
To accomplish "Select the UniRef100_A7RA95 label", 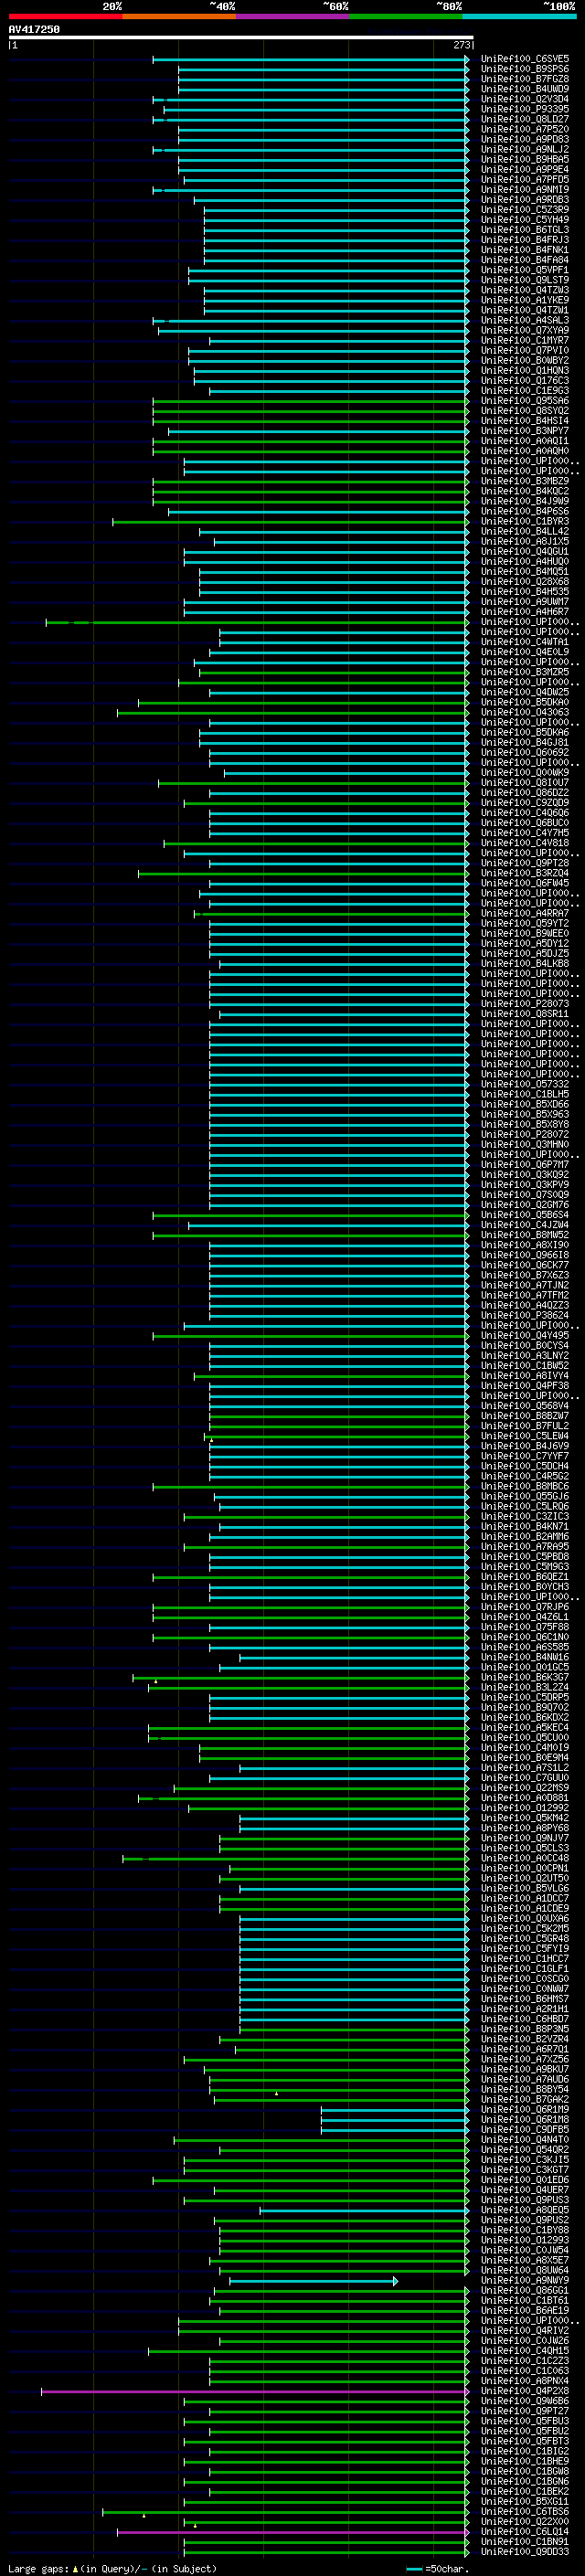I will coord(525,1546).
